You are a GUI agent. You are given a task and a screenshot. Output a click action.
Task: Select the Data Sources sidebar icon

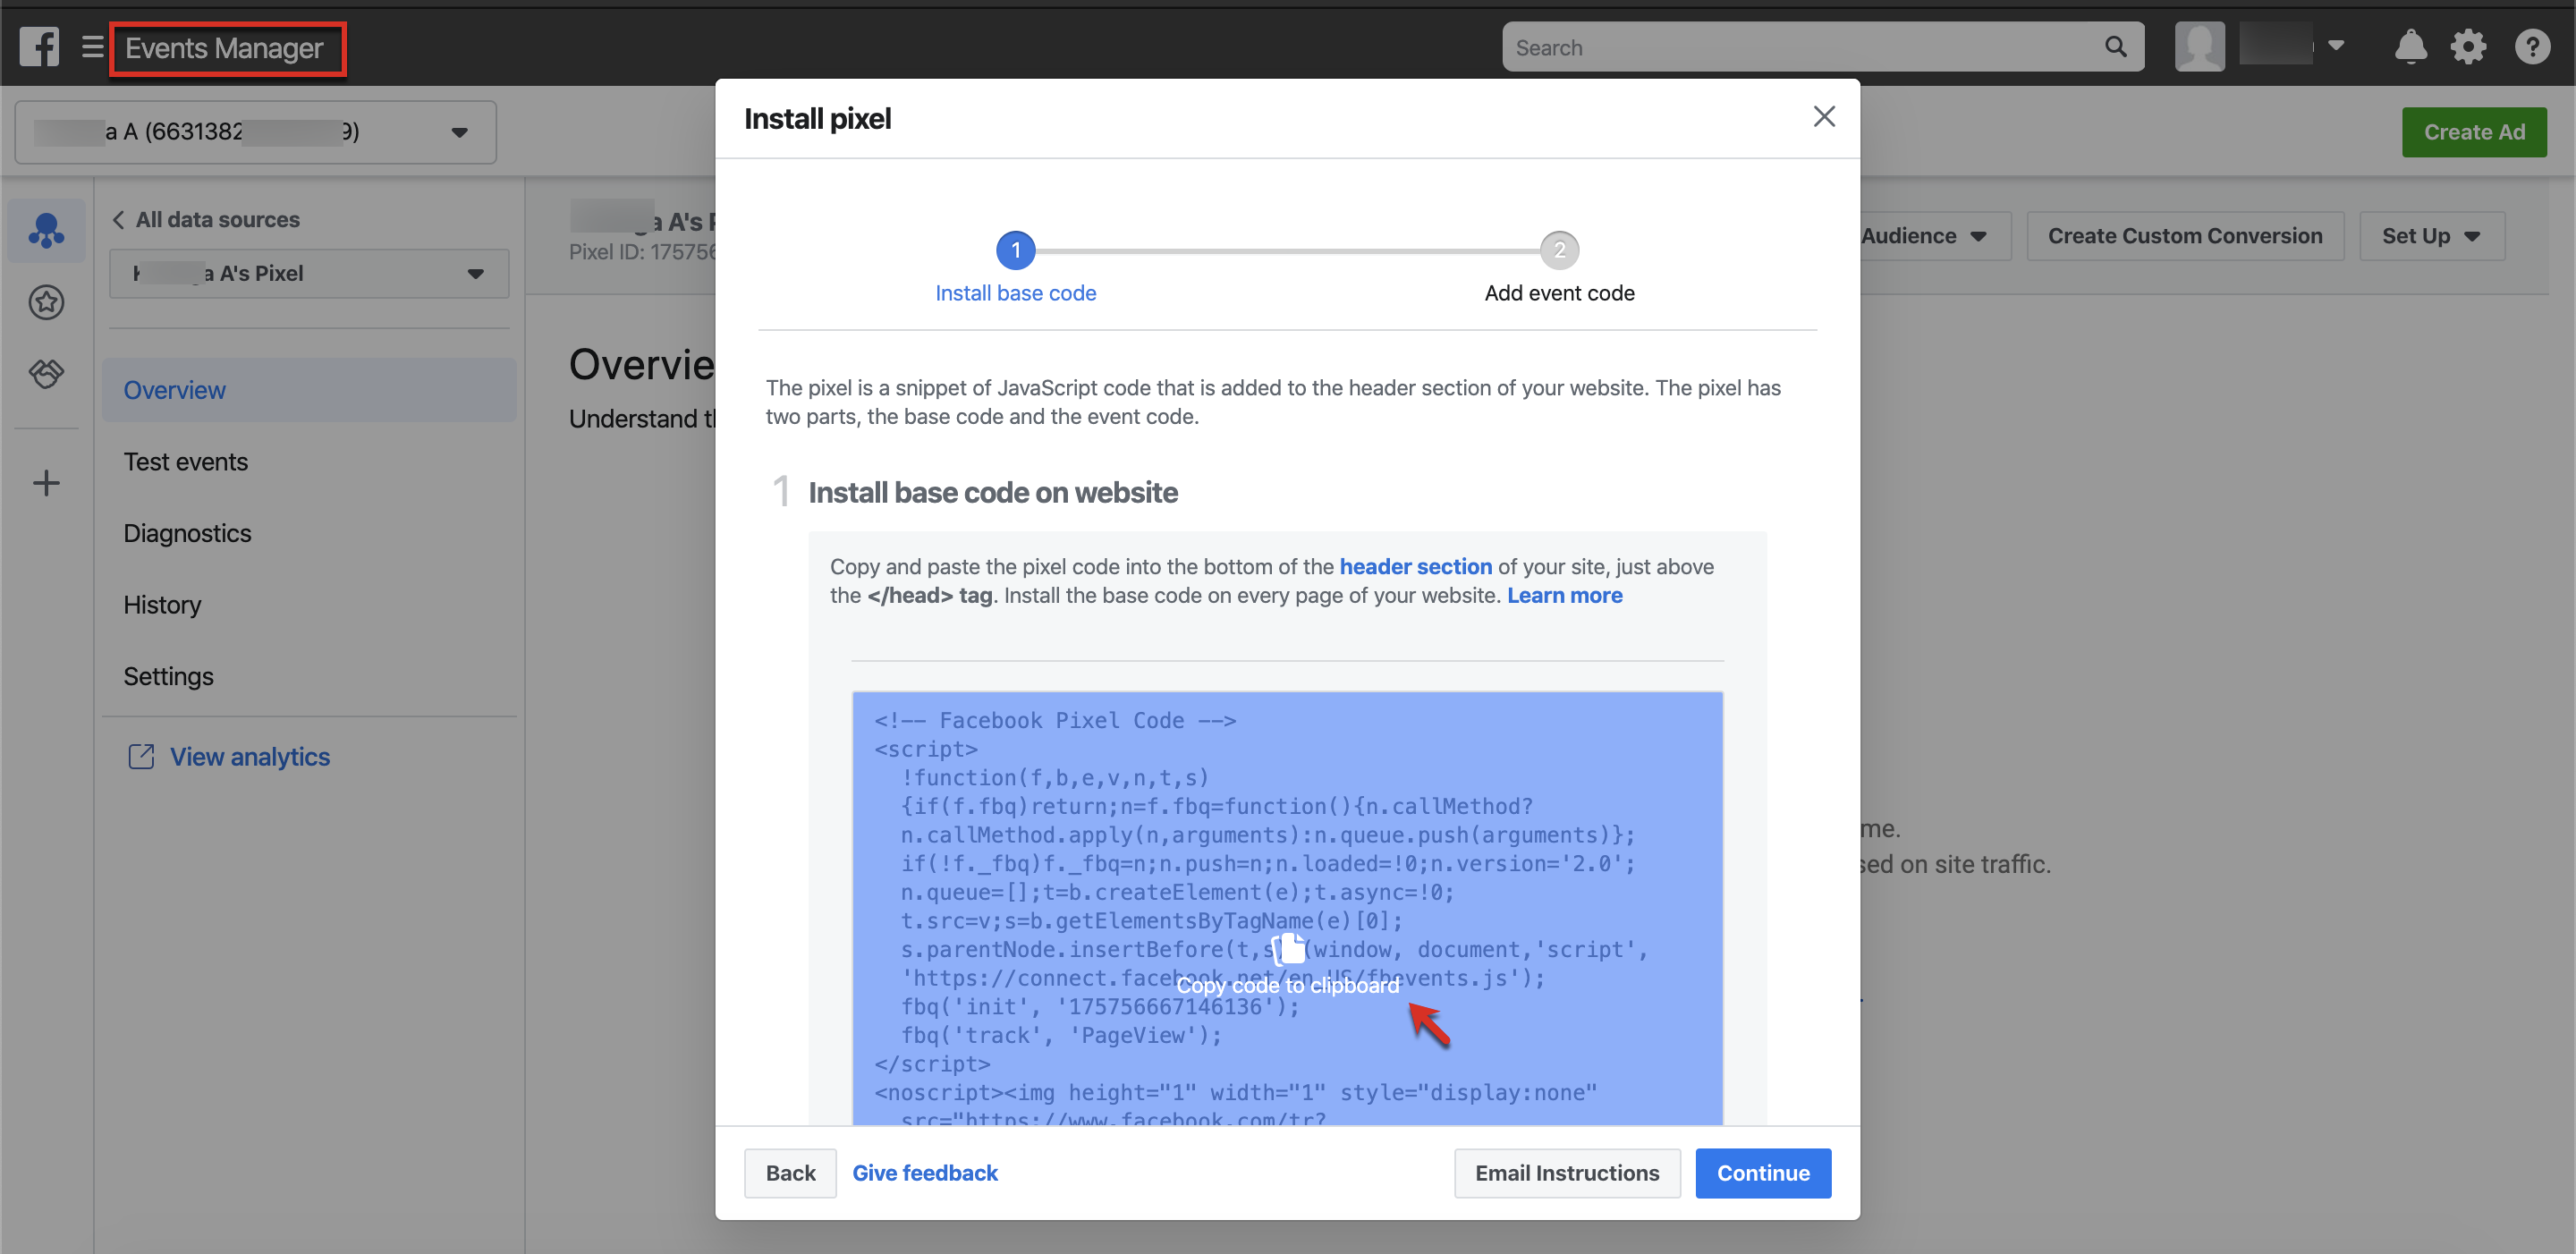pyautogui.click(x=46, y=230)
